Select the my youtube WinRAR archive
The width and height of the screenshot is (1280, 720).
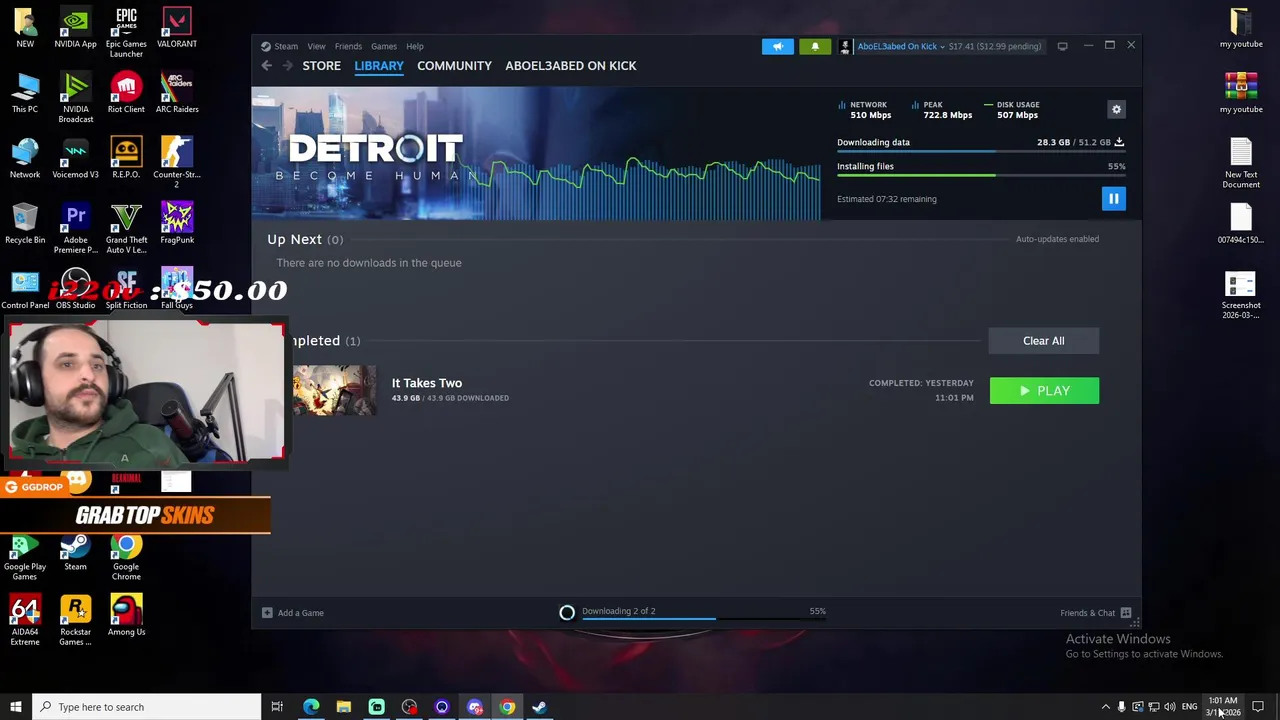1241,94
